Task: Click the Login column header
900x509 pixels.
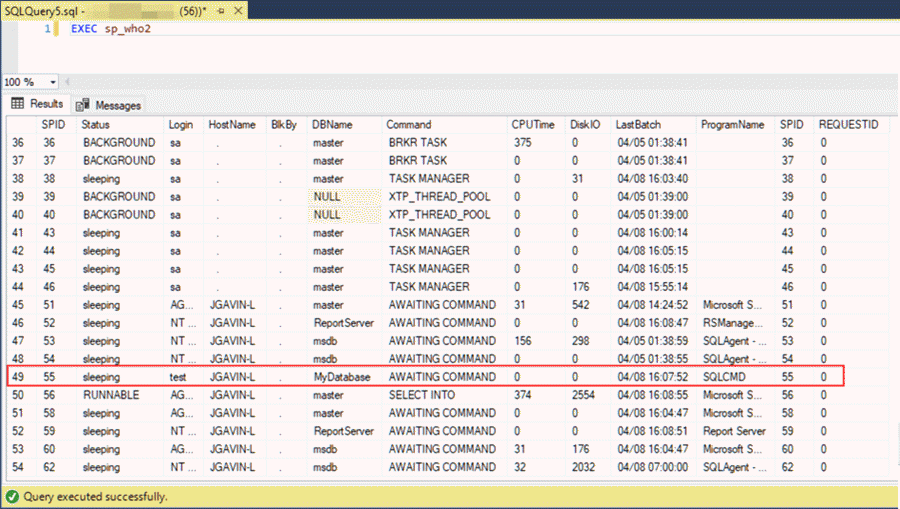Action: coord(183,125)
